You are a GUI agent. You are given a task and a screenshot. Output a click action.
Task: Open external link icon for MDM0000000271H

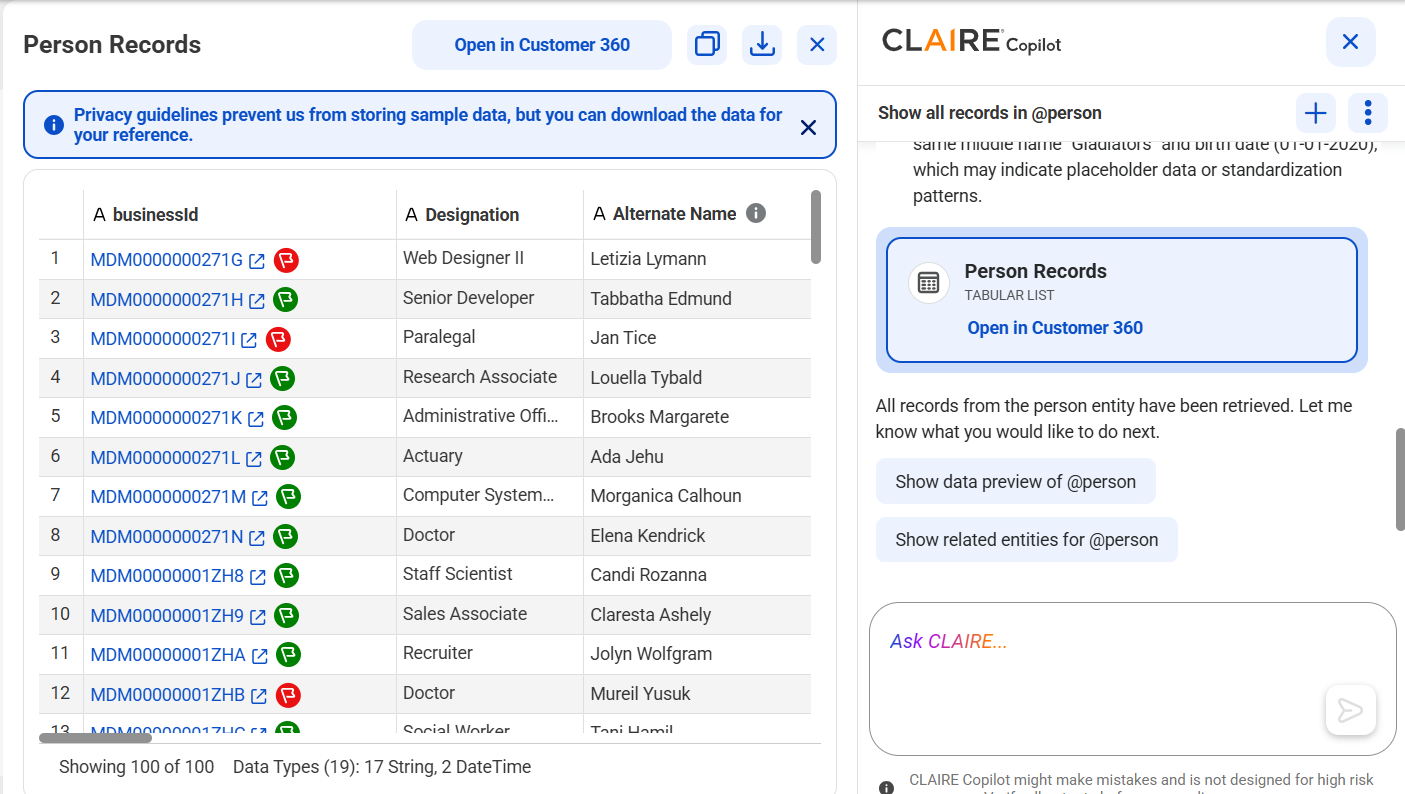[x=257, y=300]
